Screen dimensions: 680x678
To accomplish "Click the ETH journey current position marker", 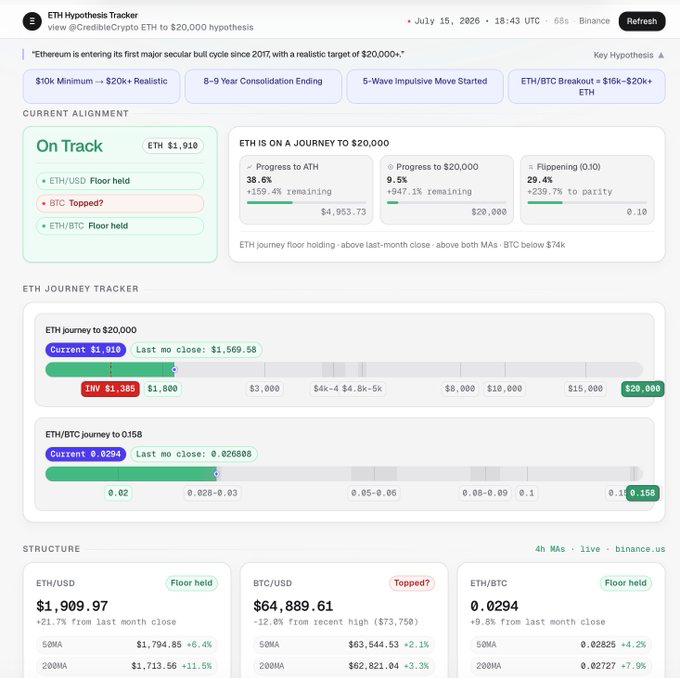I will [x=174, y=370].
